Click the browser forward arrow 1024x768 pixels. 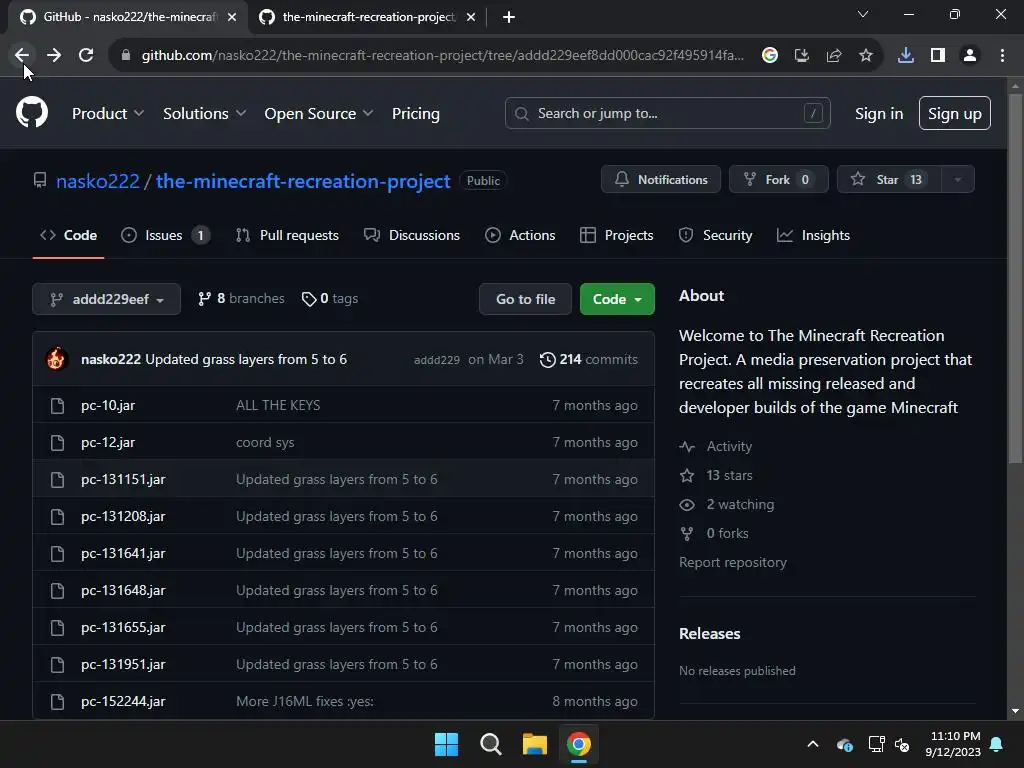tap(54, 56)
